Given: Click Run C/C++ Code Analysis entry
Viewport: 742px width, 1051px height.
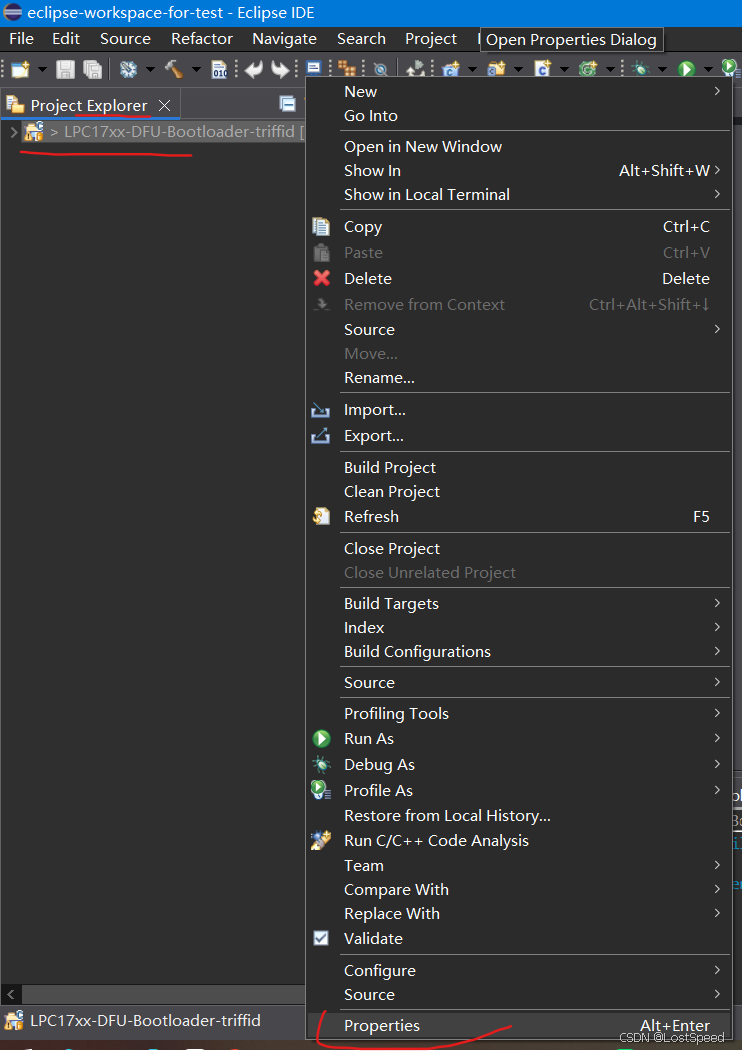Looking at the screenshot, I should (x=518, y=841).
